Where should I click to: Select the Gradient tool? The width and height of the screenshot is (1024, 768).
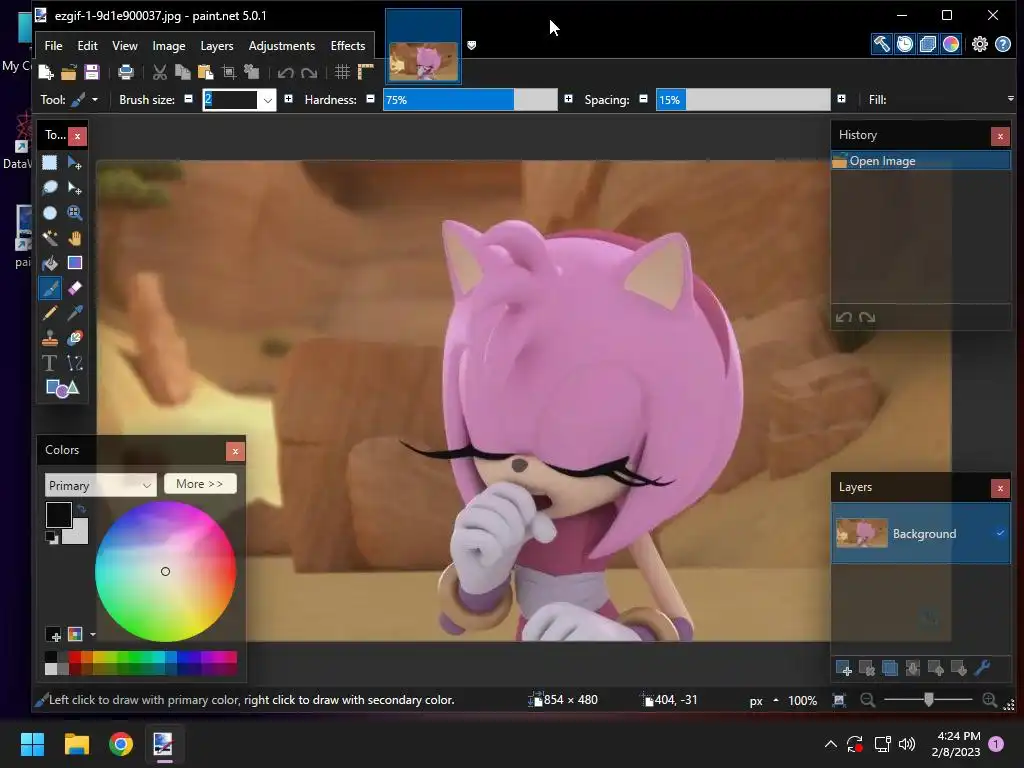[x=74, y=263]
